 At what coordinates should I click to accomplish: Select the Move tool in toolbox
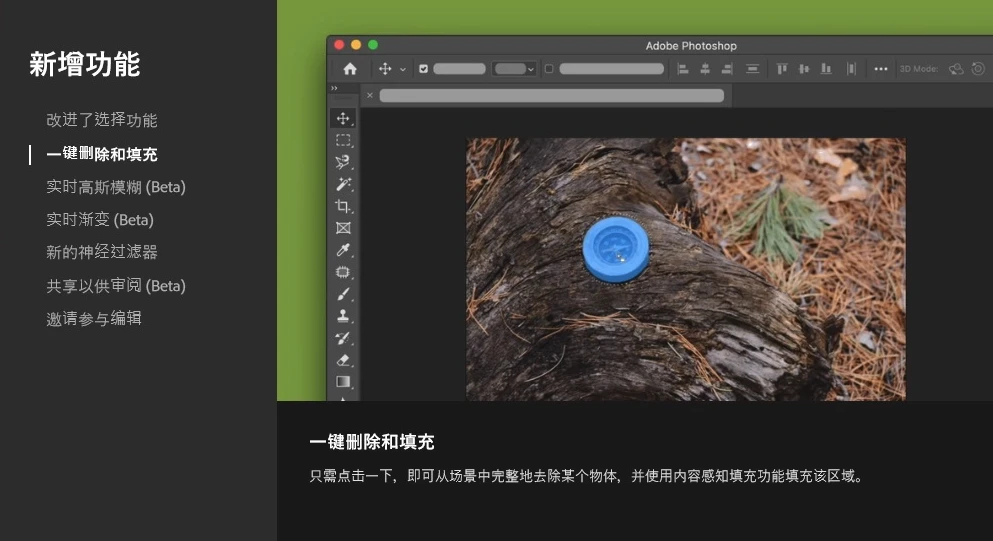[343, 118]
